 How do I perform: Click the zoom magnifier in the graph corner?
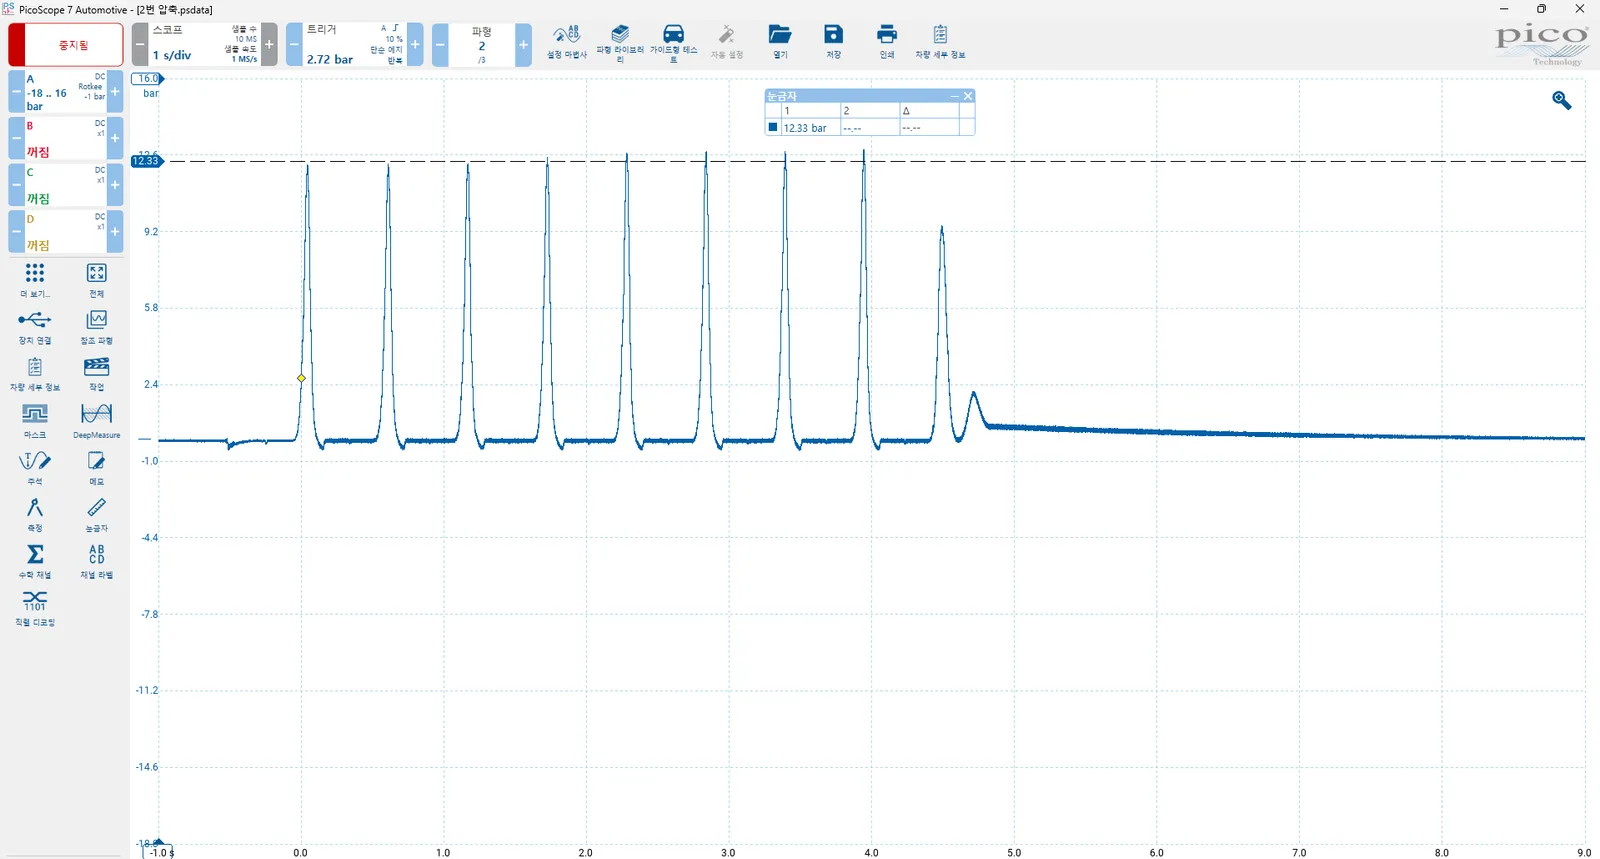coord(1562,100)
